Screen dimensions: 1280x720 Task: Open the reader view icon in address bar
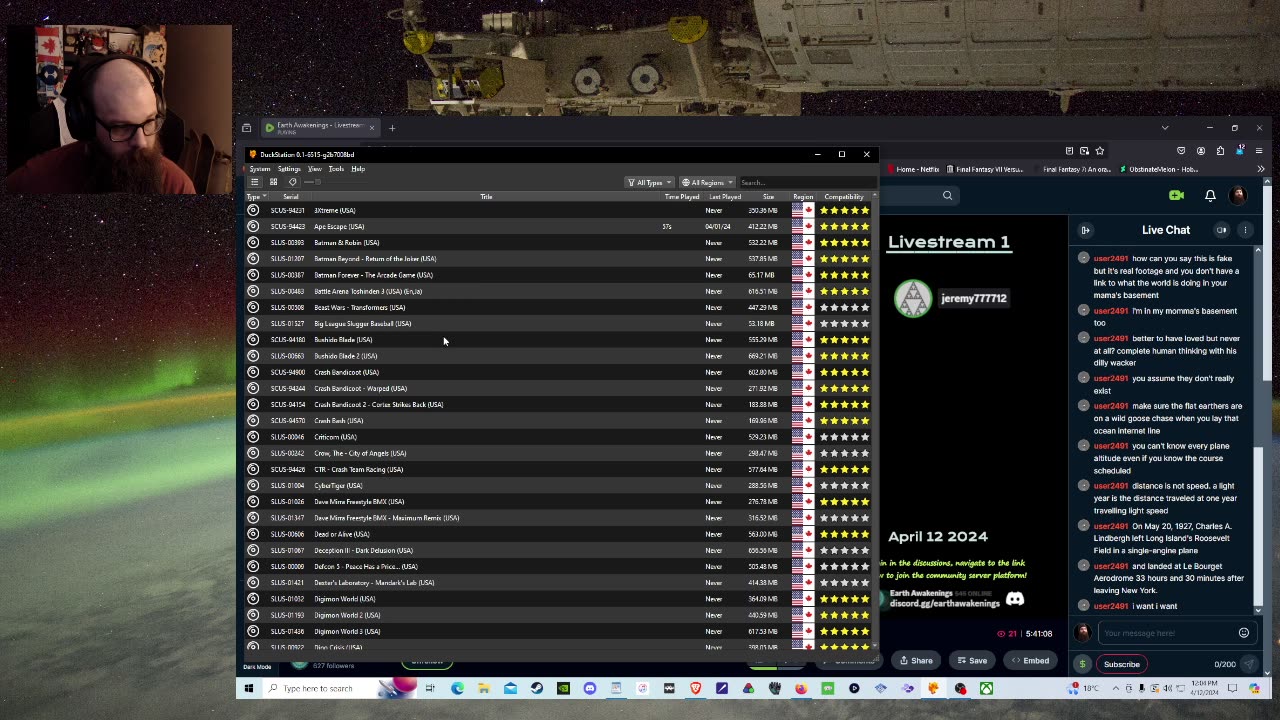pyautogui.click(x=1069, y=151)
